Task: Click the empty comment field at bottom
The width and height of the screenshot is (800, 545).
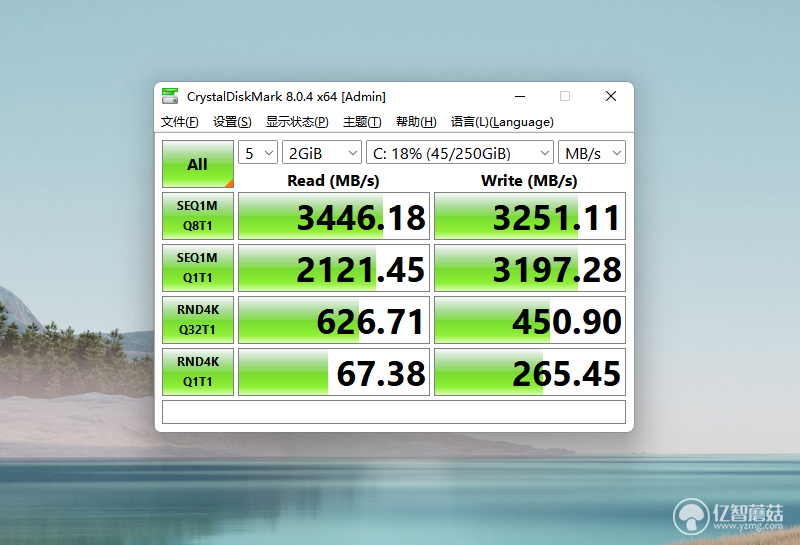Action: (x=394, y=412)
